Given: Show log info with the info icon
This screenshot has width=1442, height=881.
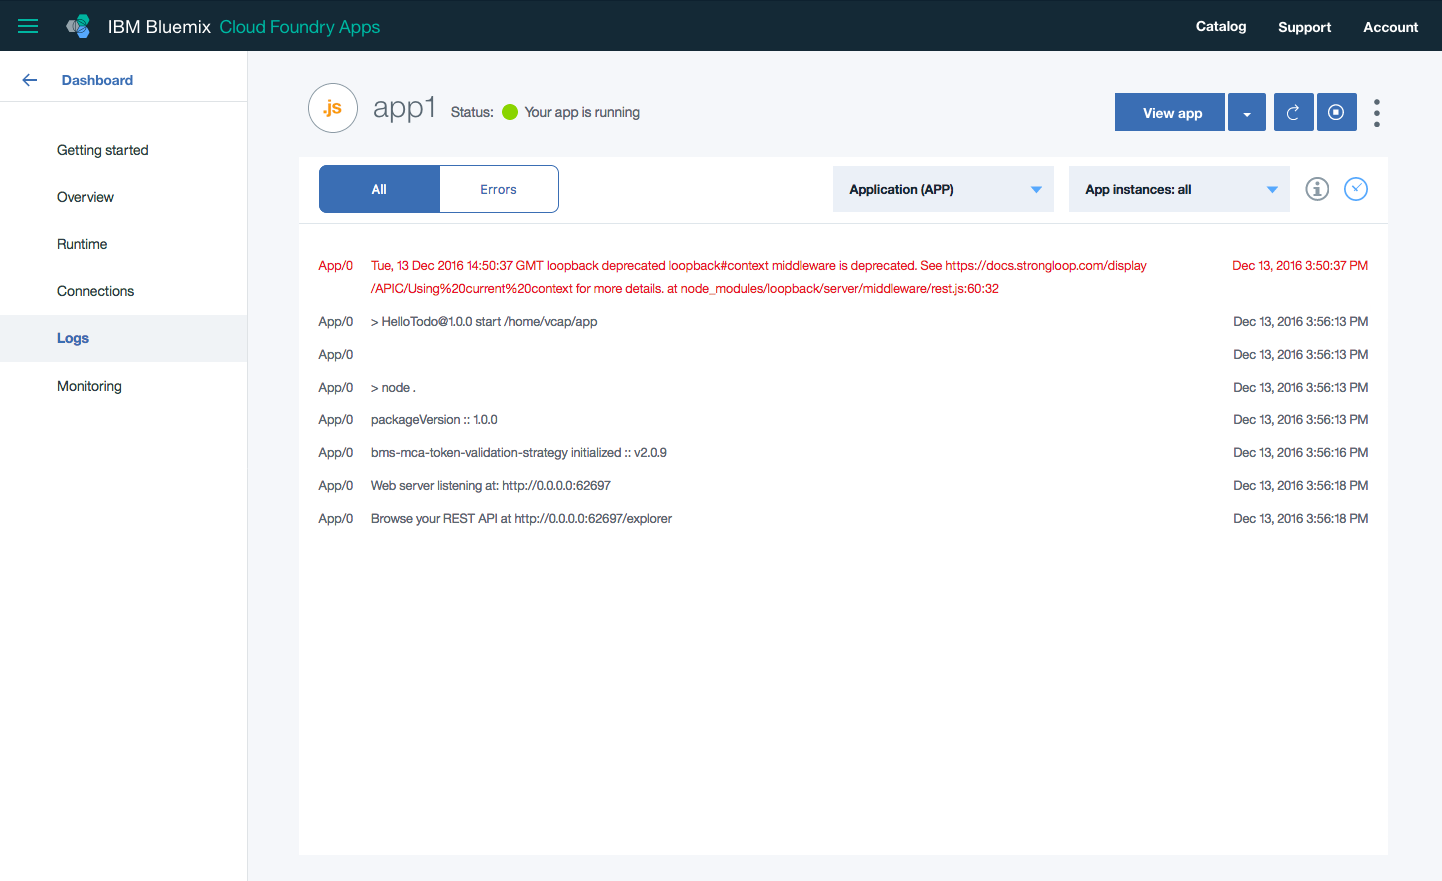Looking at the screenshot, I should point(1317,189).
